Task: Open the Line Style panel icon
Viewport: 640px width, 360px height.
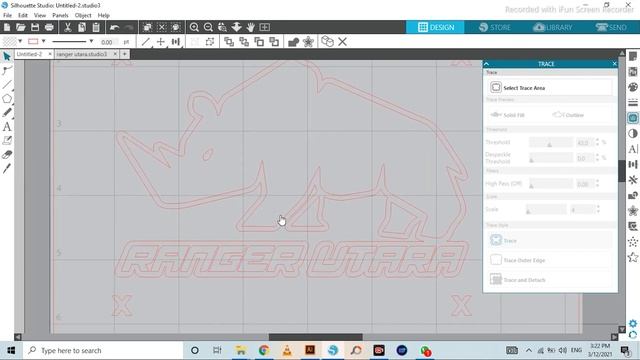Action: coord(633,102)
